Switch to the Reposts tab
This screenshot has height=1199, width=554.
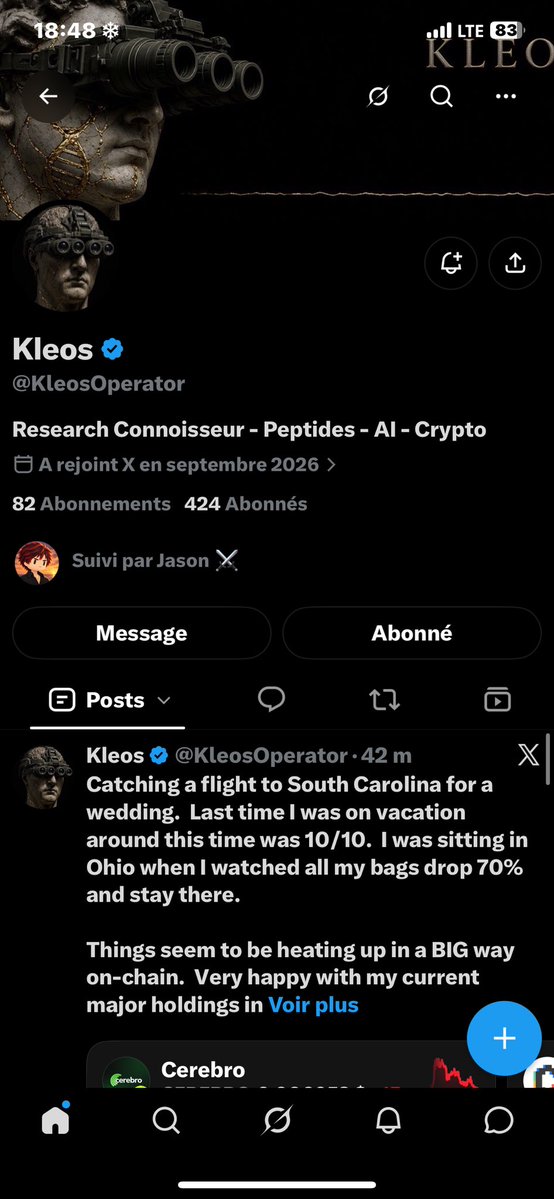[384, 700]
